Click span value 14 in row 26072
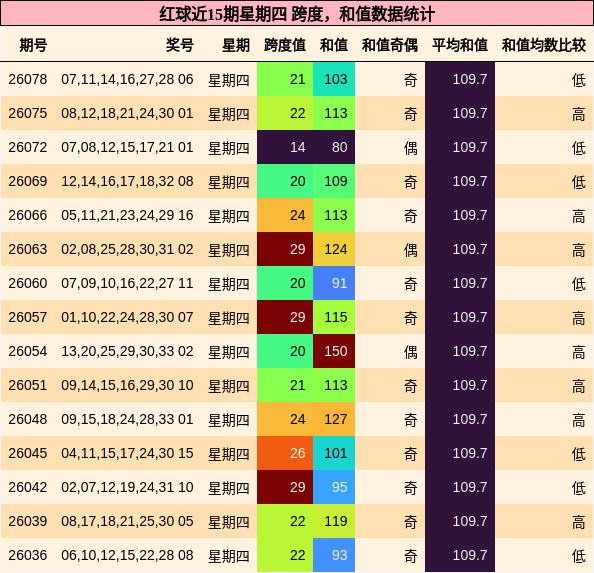This screenshot has height=573, width=594. (285, 147)
